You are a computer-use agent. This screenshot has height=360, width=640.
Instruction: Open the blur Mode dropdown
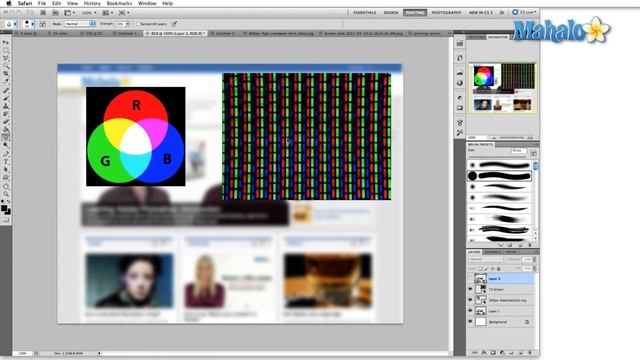tap(80, 24)
